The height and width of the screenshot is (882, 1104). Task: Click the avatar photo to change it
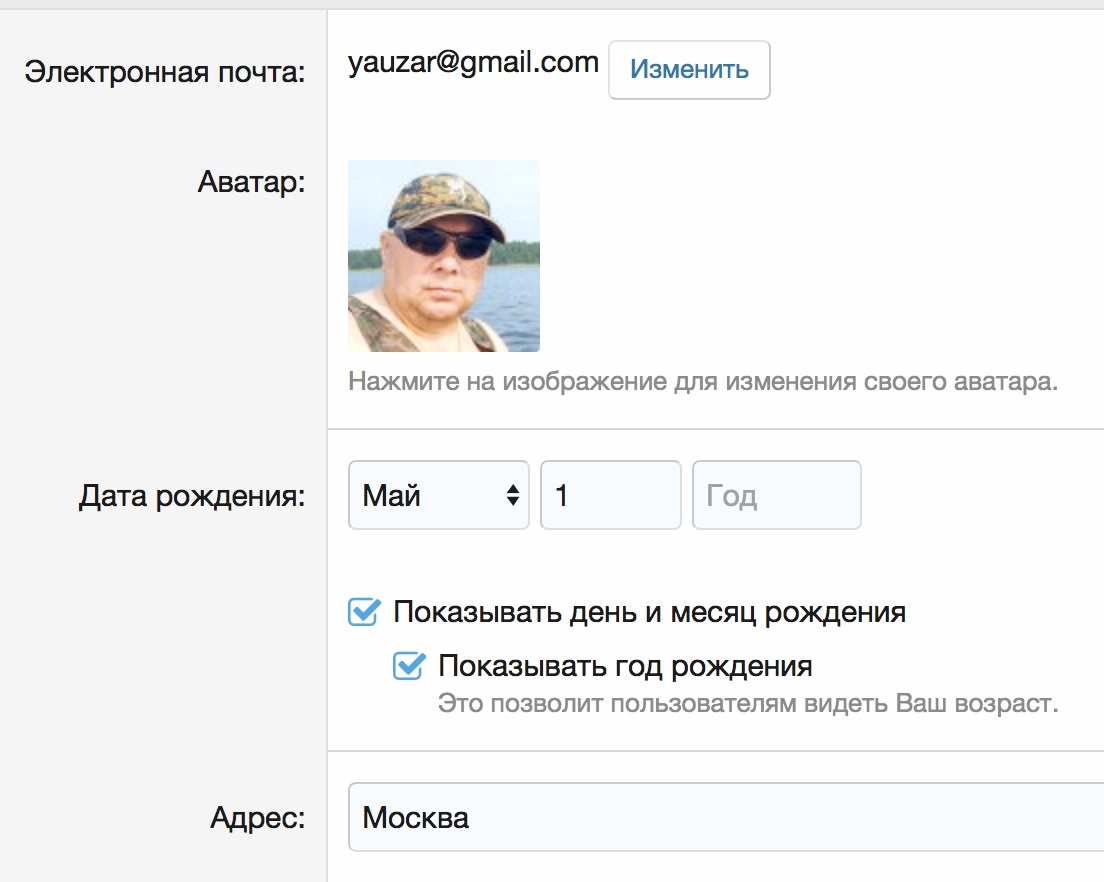click(443, 256)
